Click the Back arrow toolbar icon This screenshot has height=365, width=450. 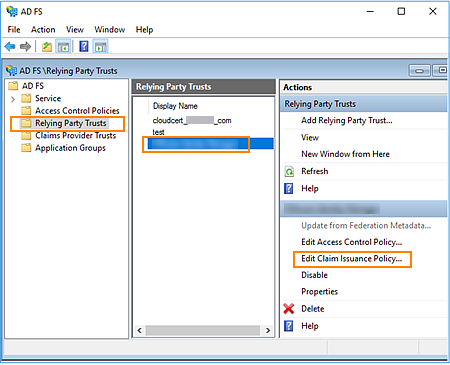coord(10,46)
